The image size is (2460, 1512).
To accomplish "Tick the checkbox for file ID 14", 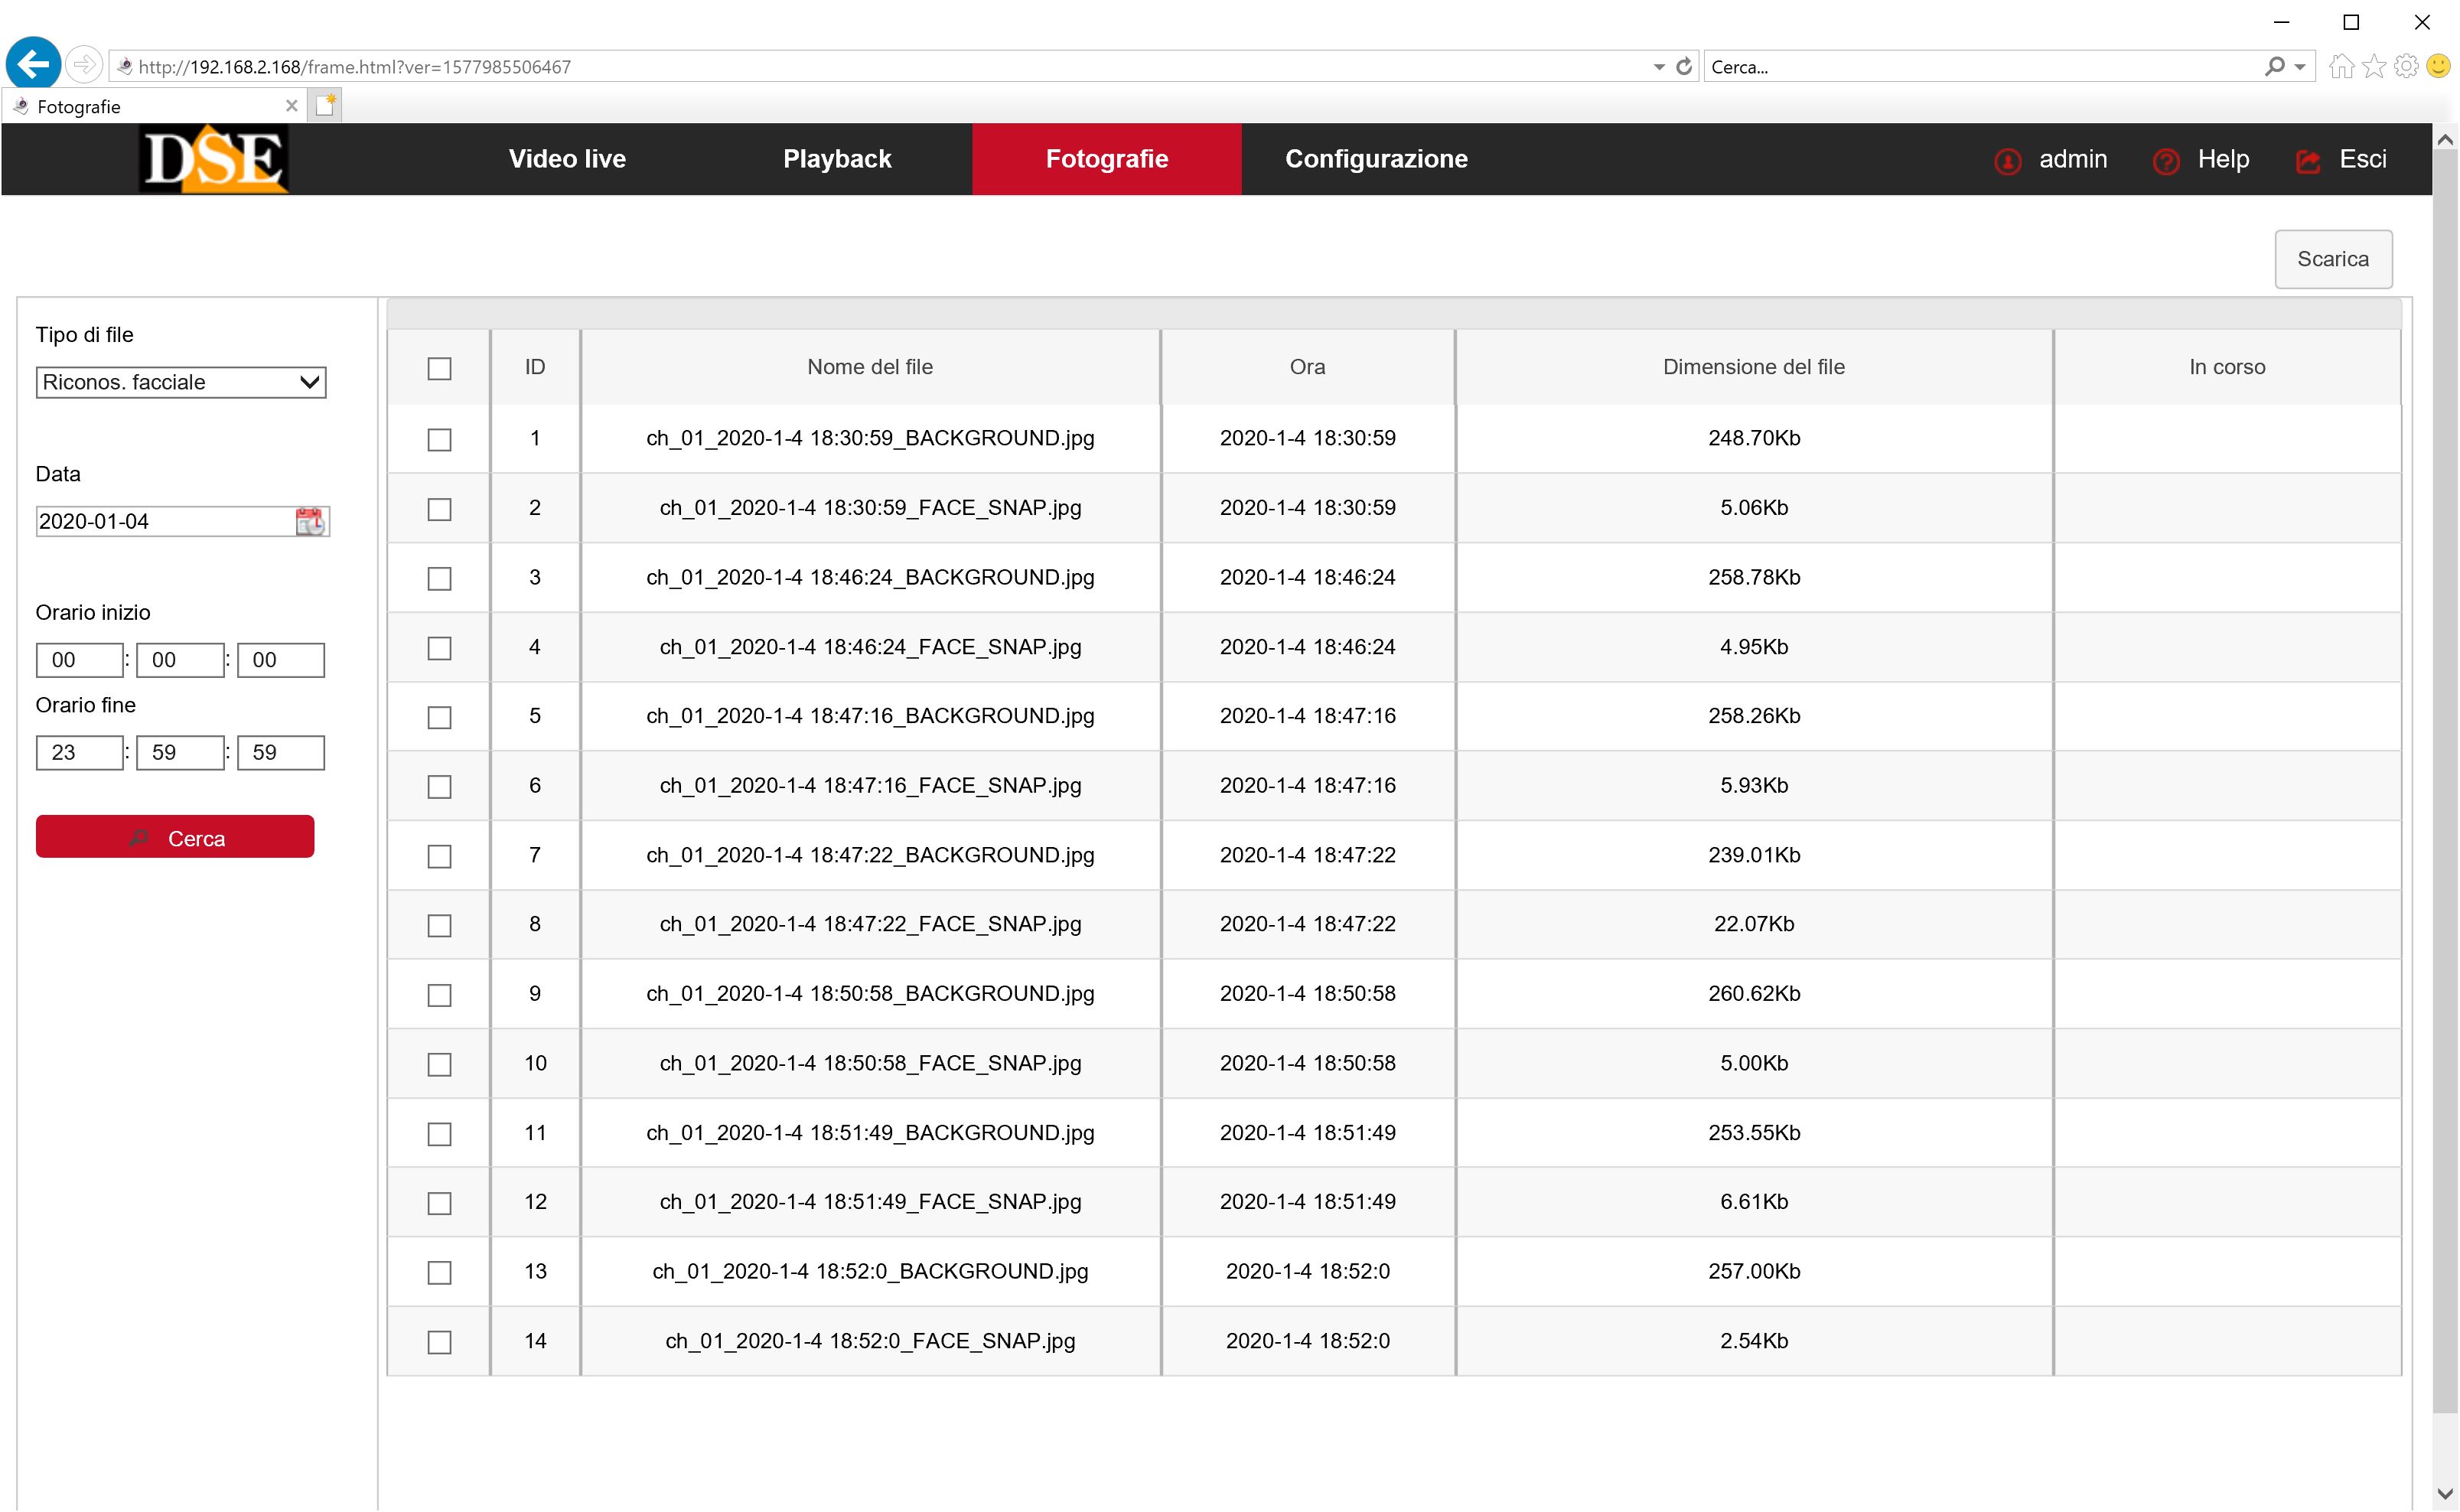I will pos(439,1342).
